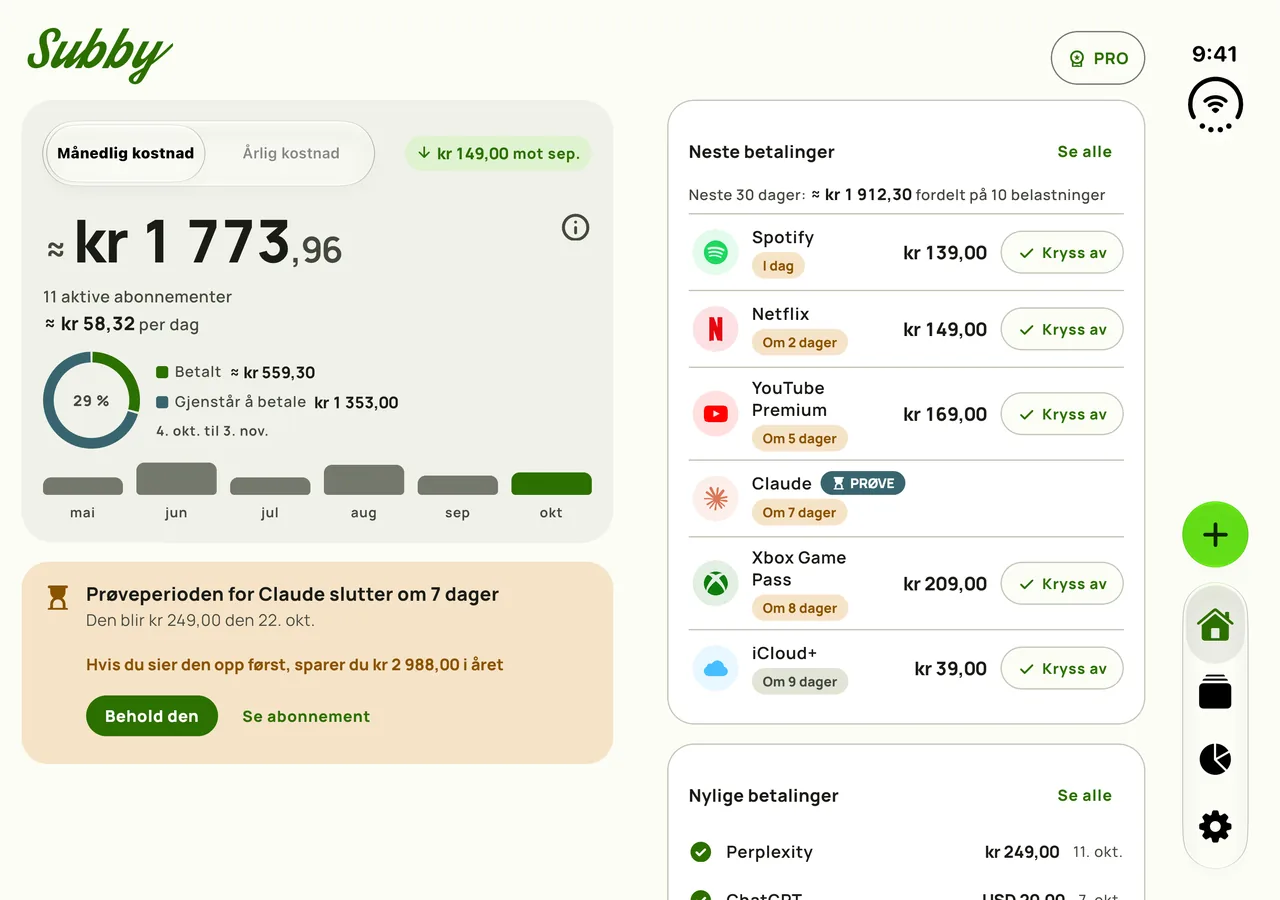The image size is (1280, 900).
Task: Click the info icon beside monthly total
Action: (x=575, y=228)
